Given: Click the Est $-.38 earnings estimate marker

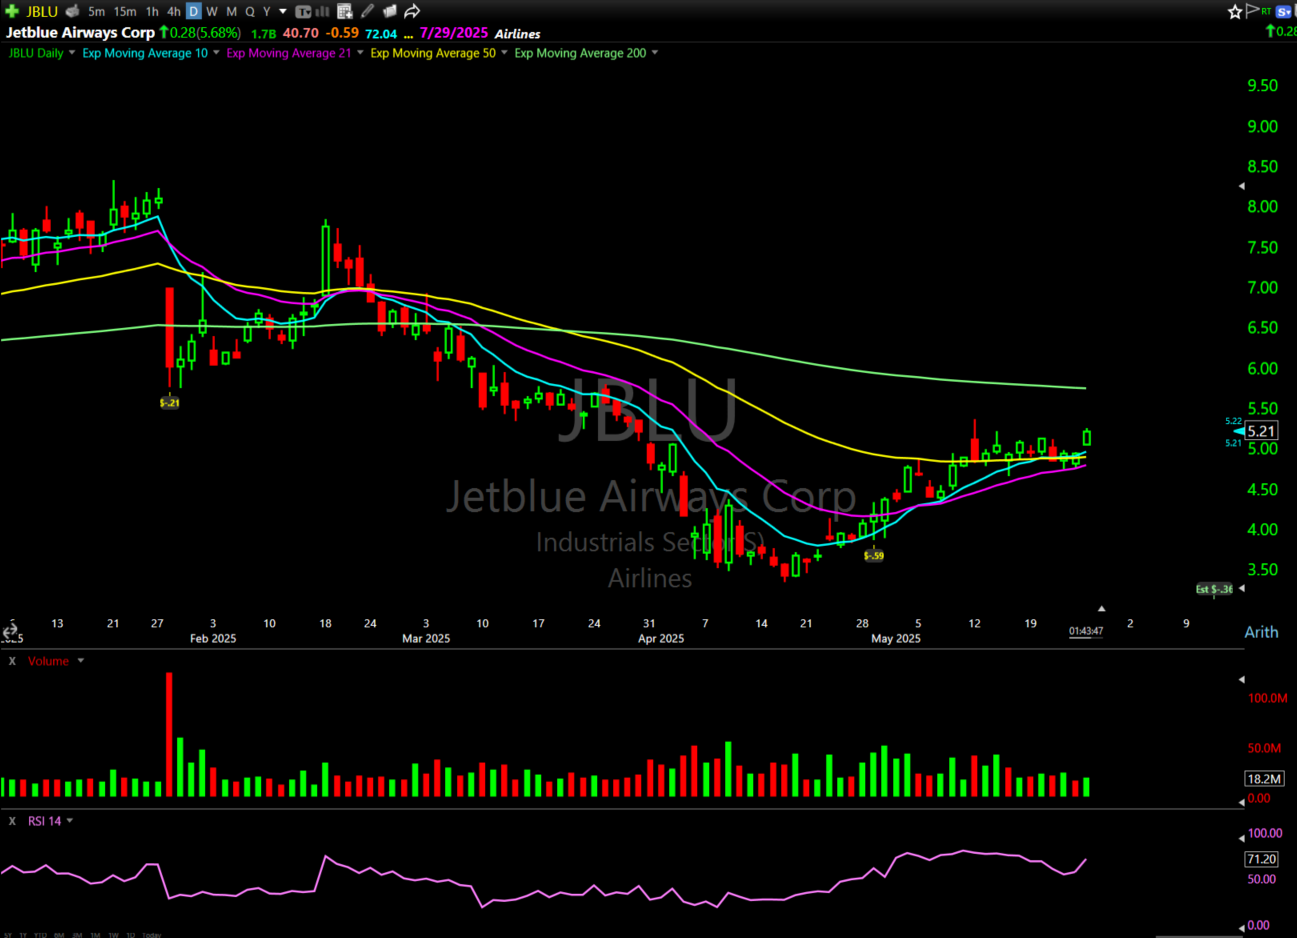Looking at the screenshot, I should [x=1214, y=589].
